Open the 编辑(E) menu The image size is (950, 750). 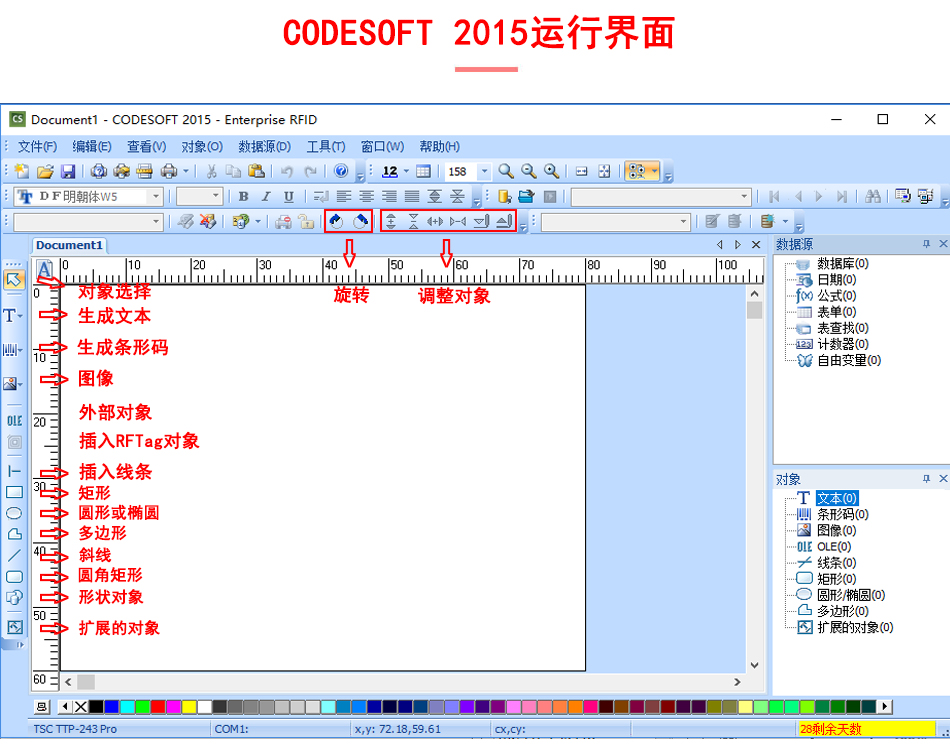91,147
